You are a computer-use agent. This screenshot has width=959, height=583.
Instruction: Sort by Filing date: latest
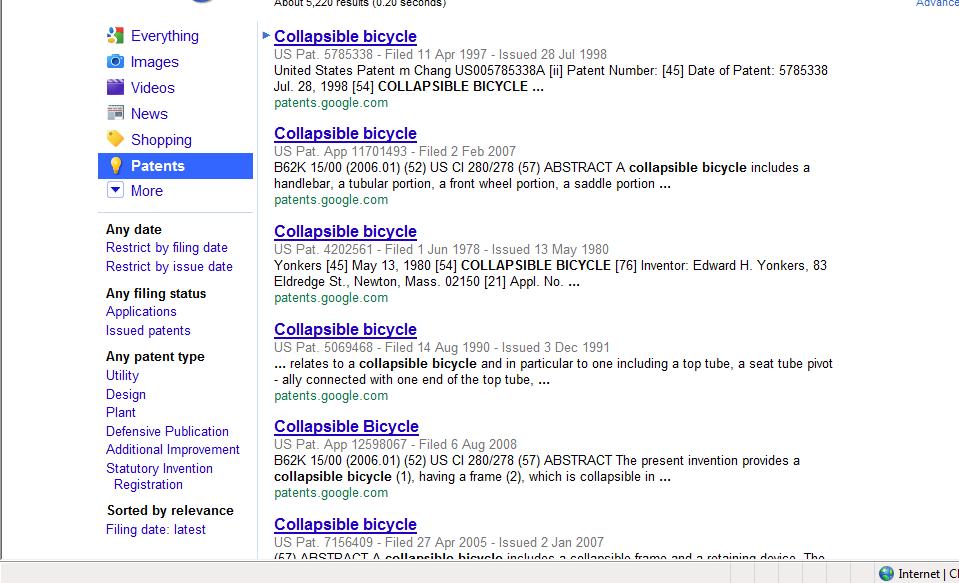pyautogui.click(x=155, y=530)
